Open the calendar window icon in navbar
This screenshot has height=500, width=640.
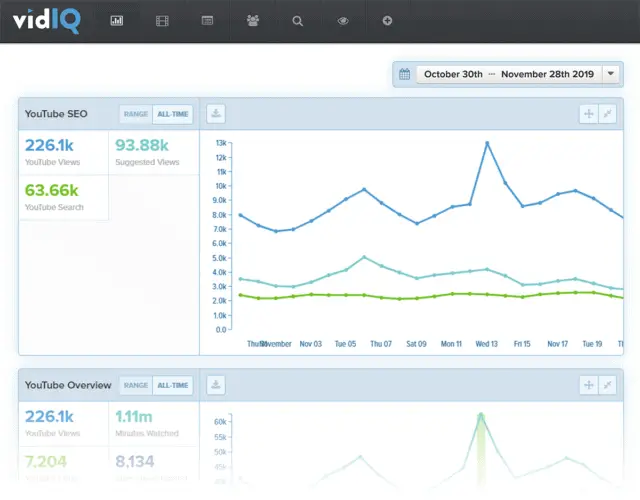207,20
